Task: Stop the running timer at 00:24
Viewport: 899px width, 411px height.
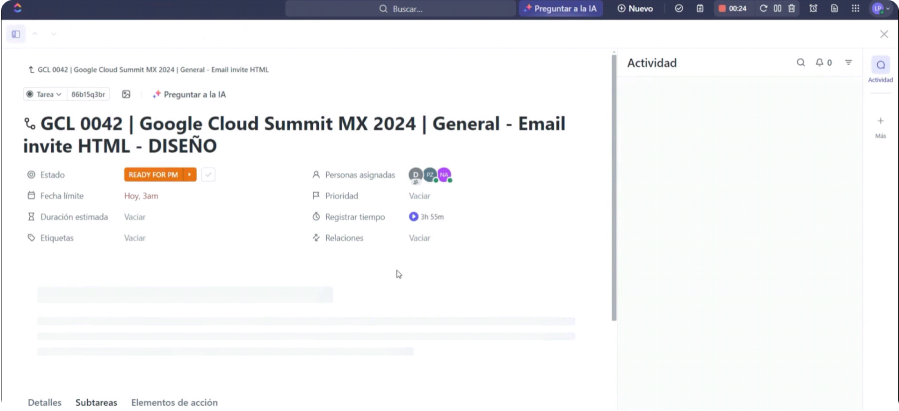Action: [x=722, y=9]
